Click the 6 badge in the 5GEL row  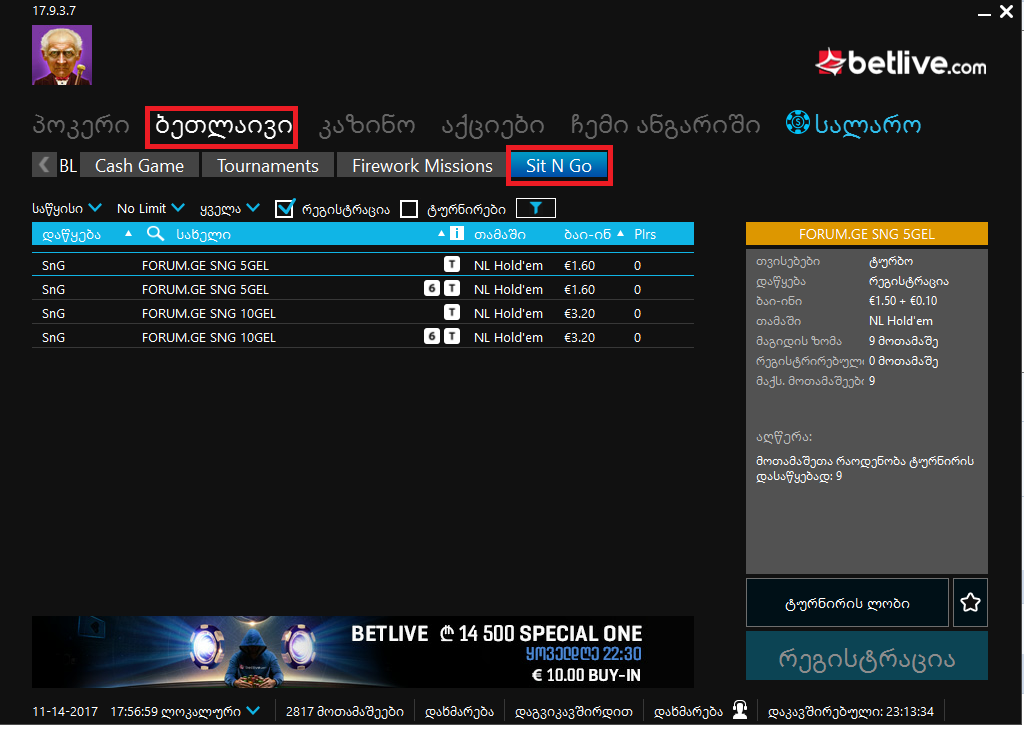pos(432,288)
